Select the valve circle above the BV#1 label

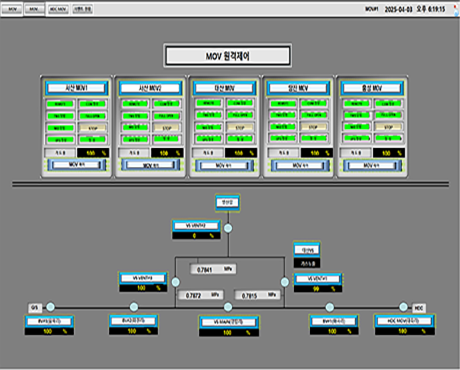(330, 307)
